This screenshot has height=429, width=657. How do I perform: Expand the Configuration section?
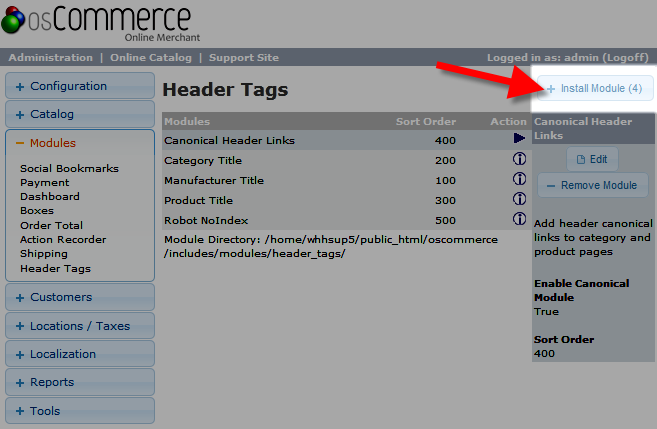80,86
